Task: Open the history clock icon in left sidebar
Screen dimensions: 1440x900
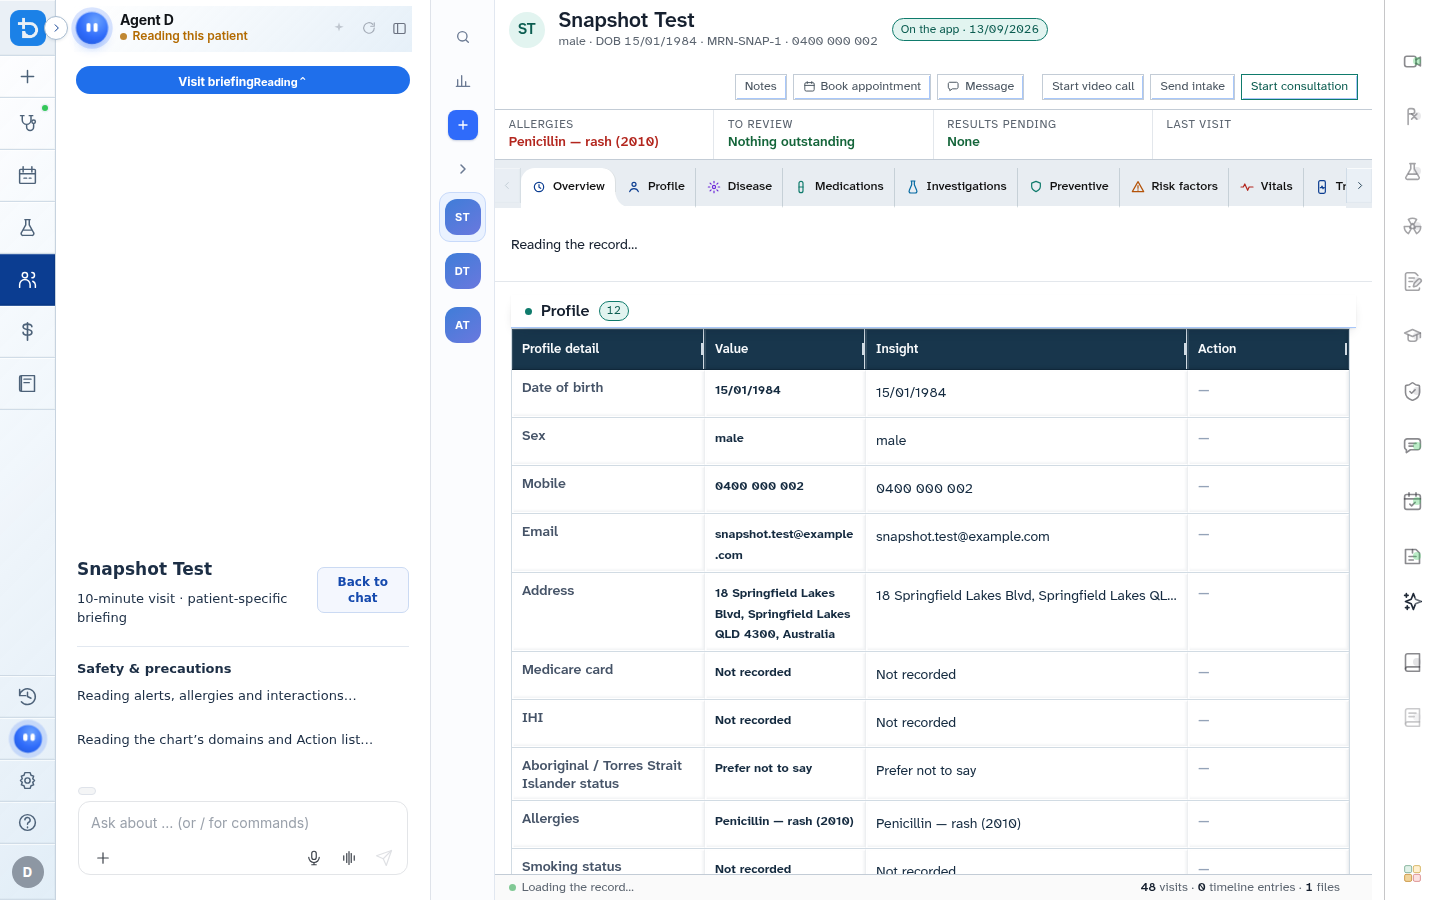Action: coord(28,696)
